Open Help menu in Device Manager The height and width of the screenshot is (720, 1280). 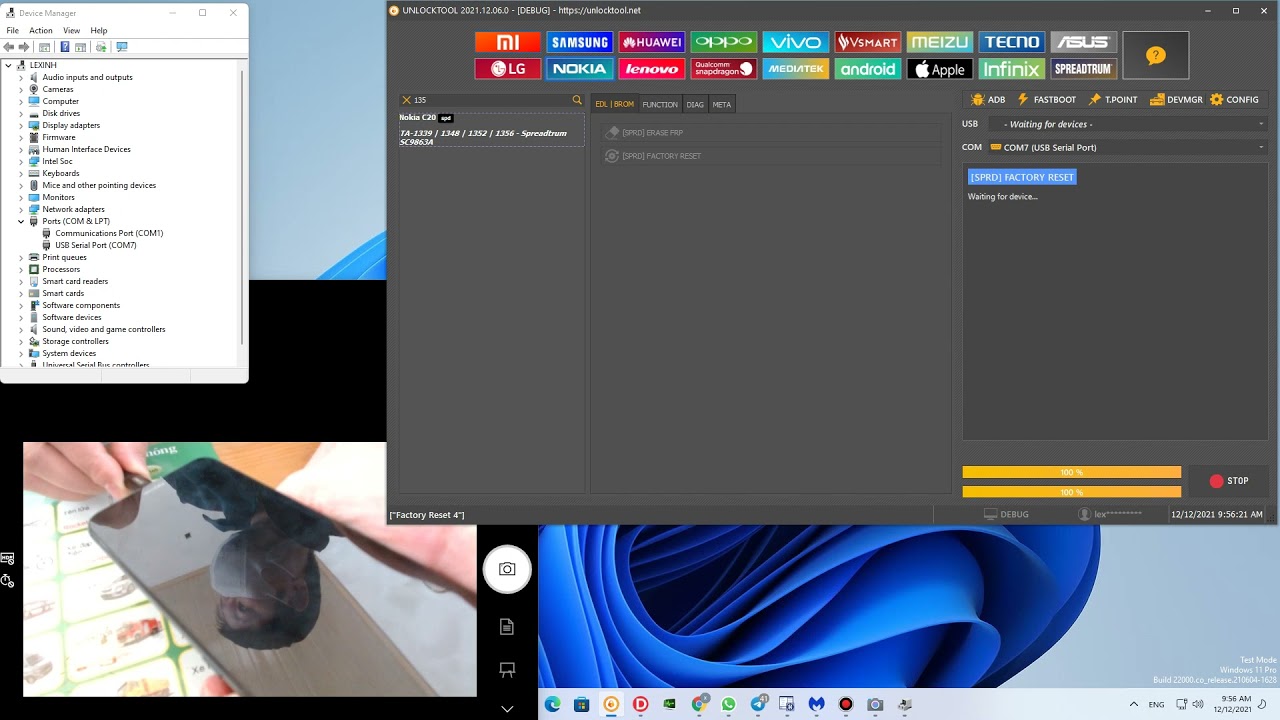99,30
